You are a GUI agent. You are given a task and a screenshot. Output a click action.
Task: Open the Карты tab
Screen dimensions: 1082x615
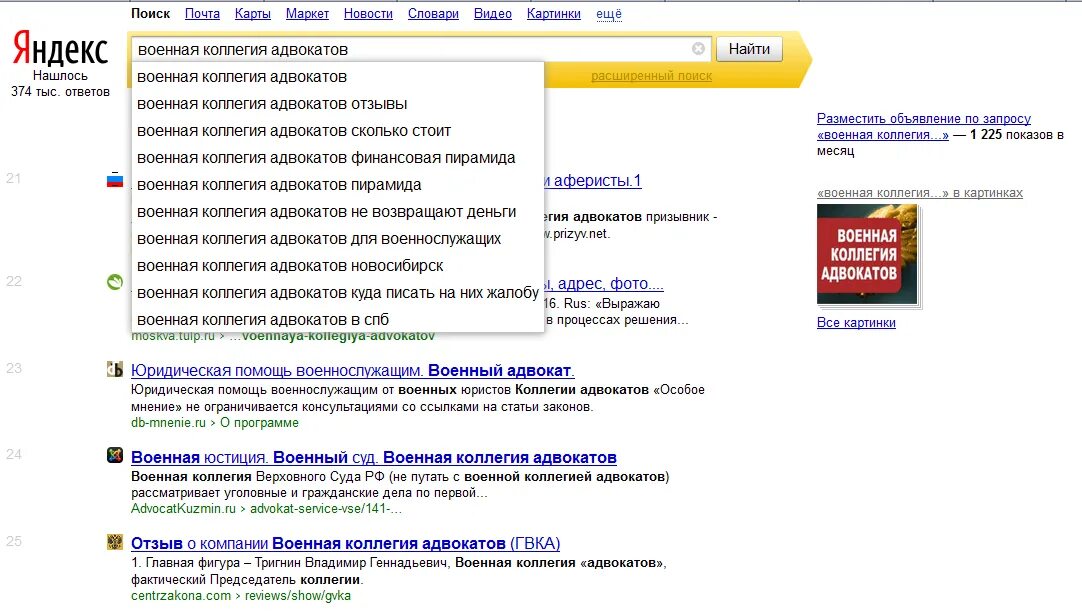(x=253, y=13)
